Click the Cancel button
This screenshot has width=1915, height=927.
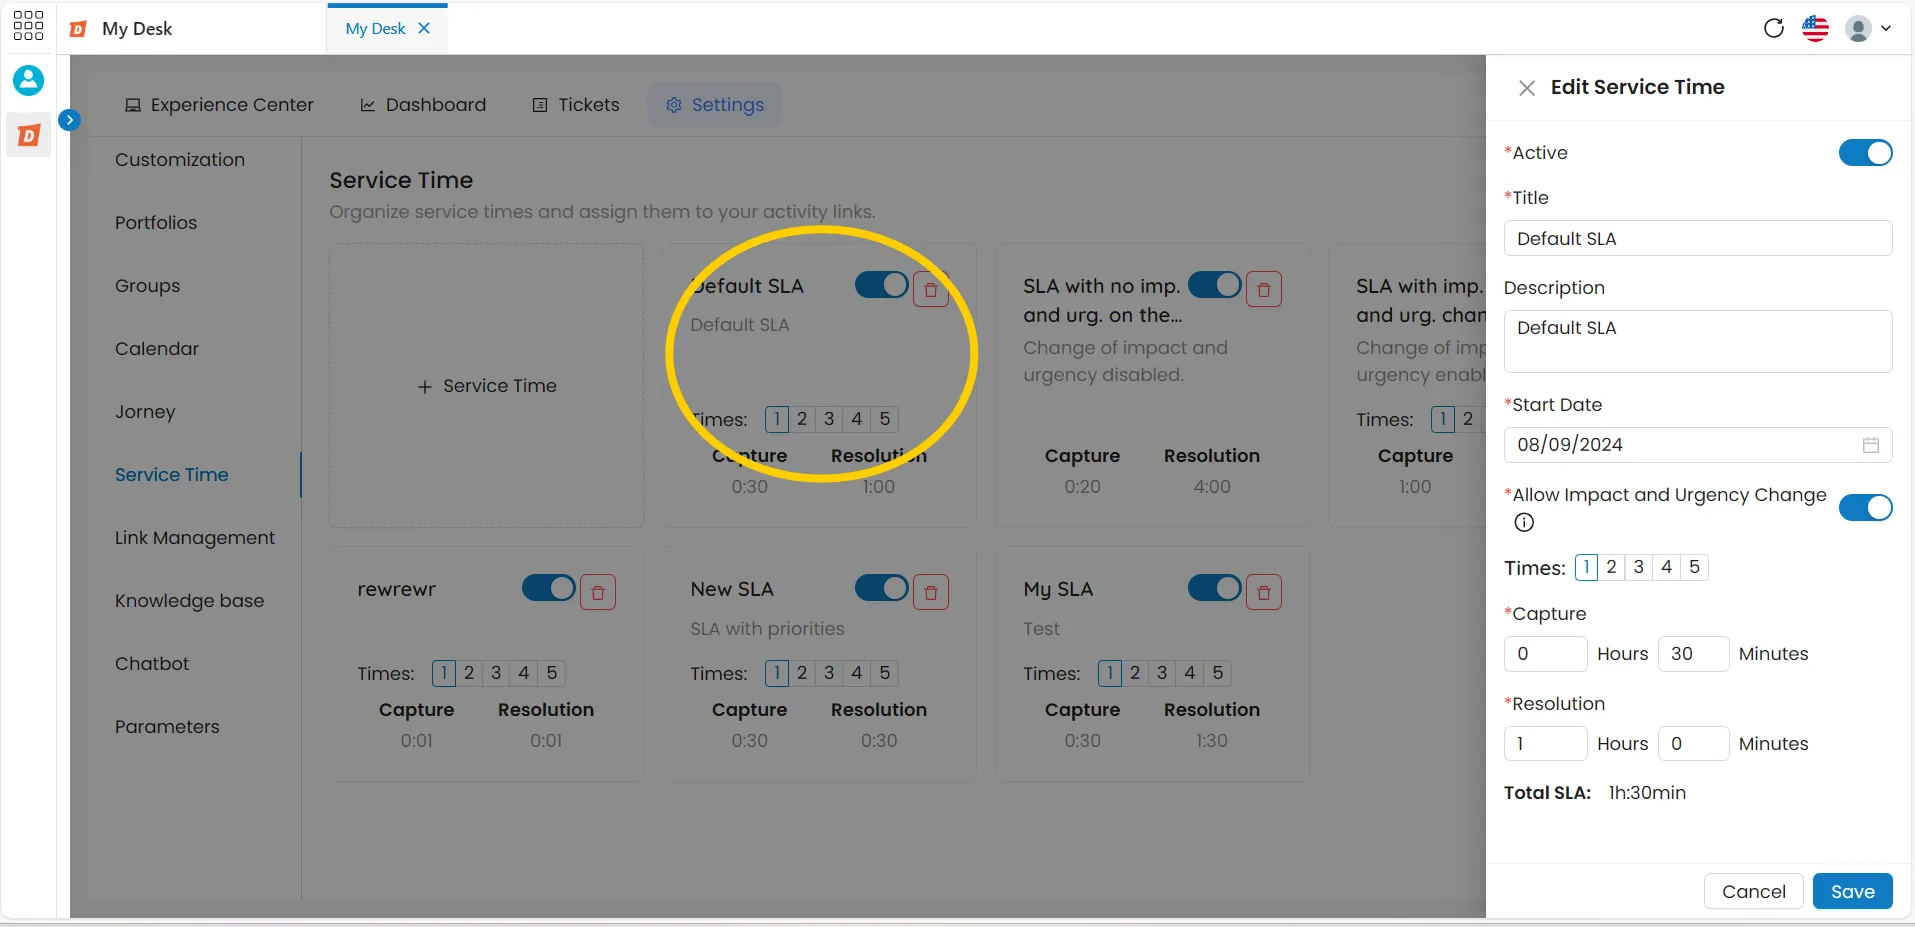1754,891
